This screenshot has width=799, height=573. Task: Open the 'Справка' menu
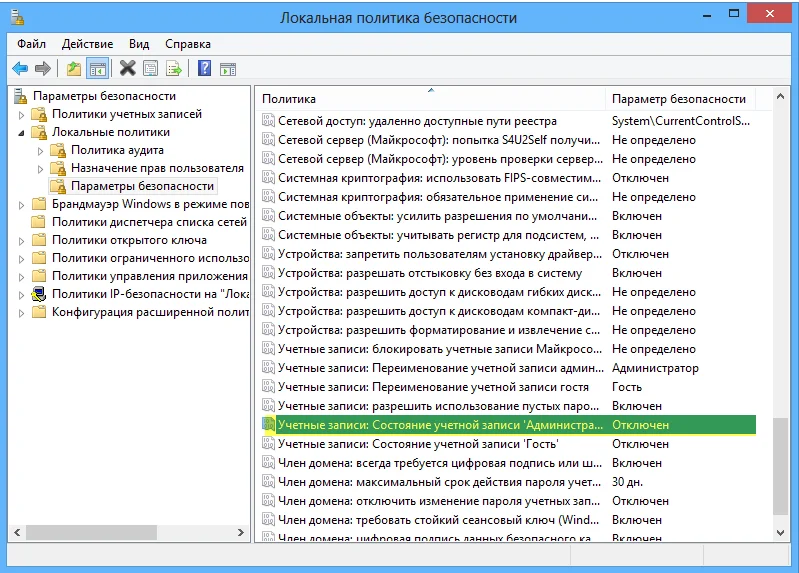coord(188,44)
